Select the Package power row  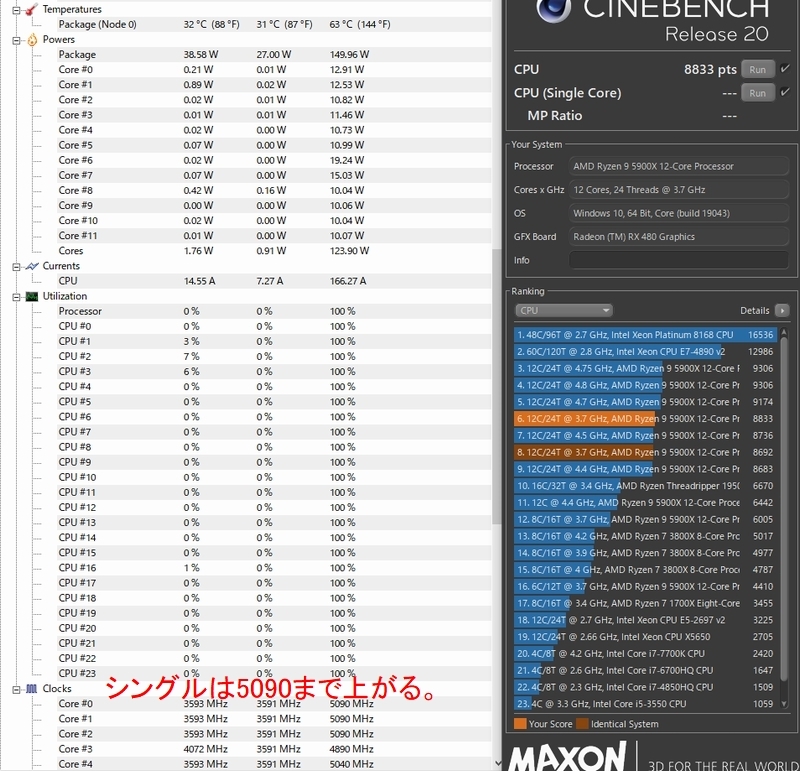[x=274, y=55]
